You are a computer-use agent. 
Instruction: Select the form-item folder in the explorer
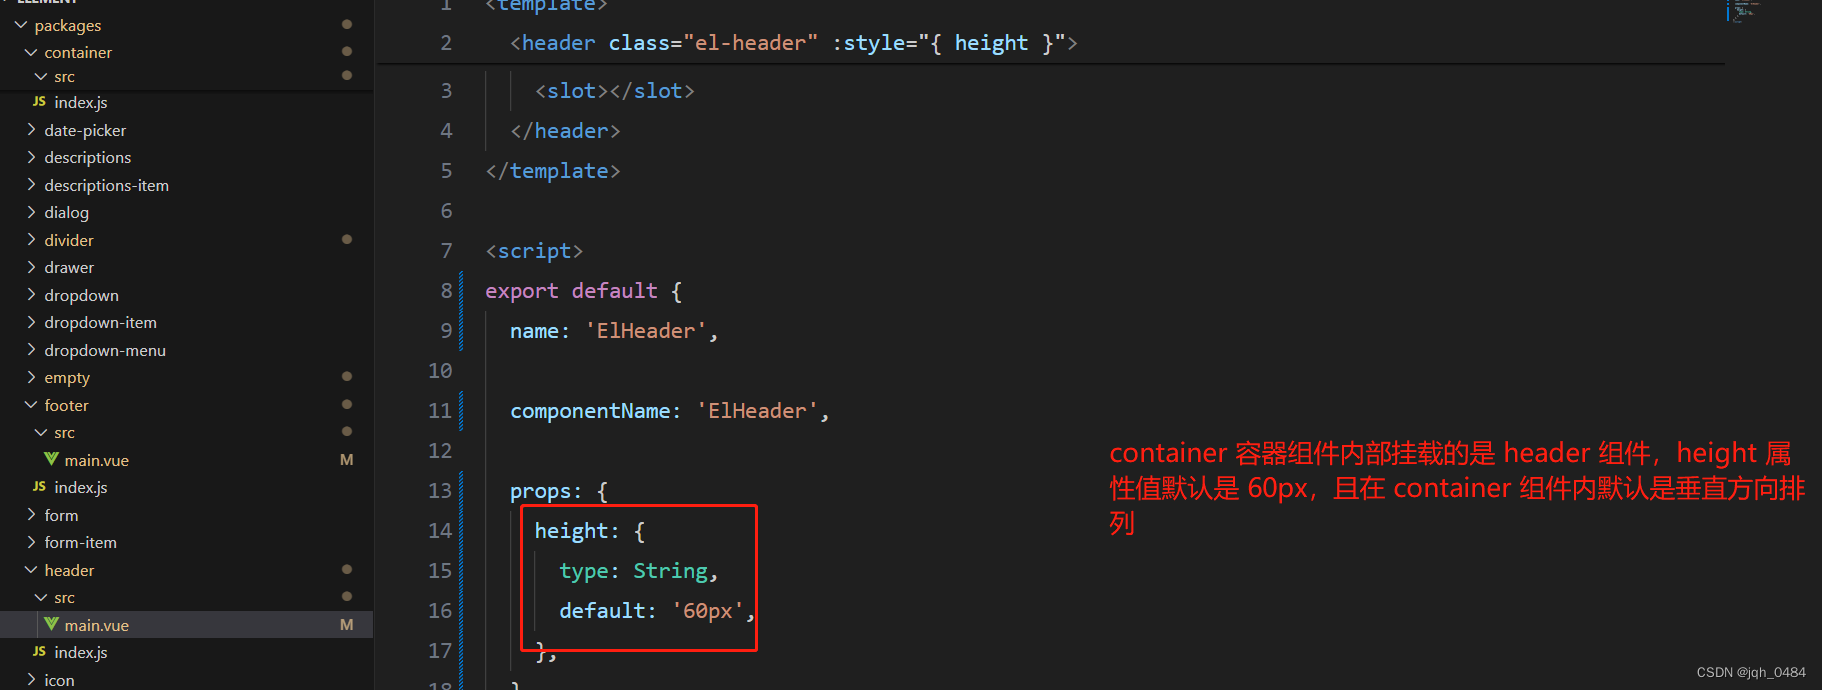pyautogui.click(x=81, y=541)
